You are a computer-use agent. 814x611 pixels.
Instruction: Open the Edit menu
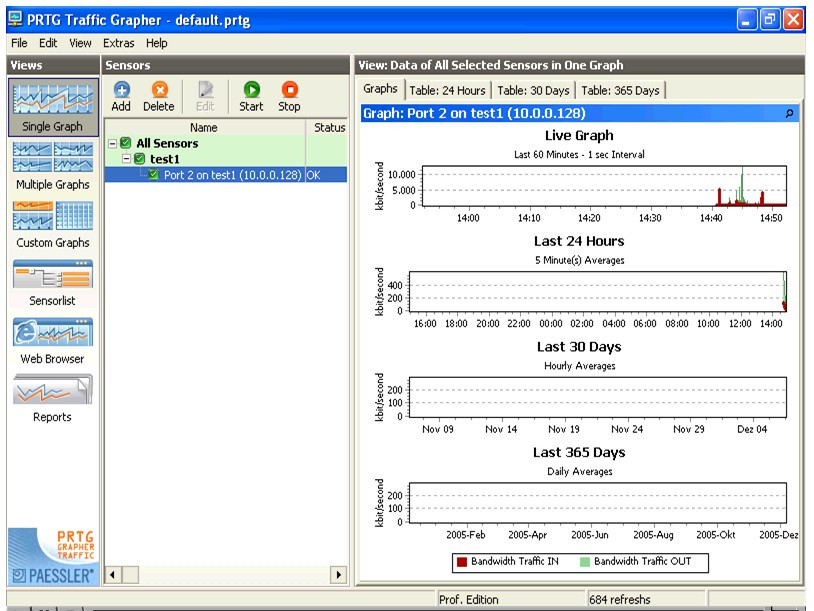[48, 43]
